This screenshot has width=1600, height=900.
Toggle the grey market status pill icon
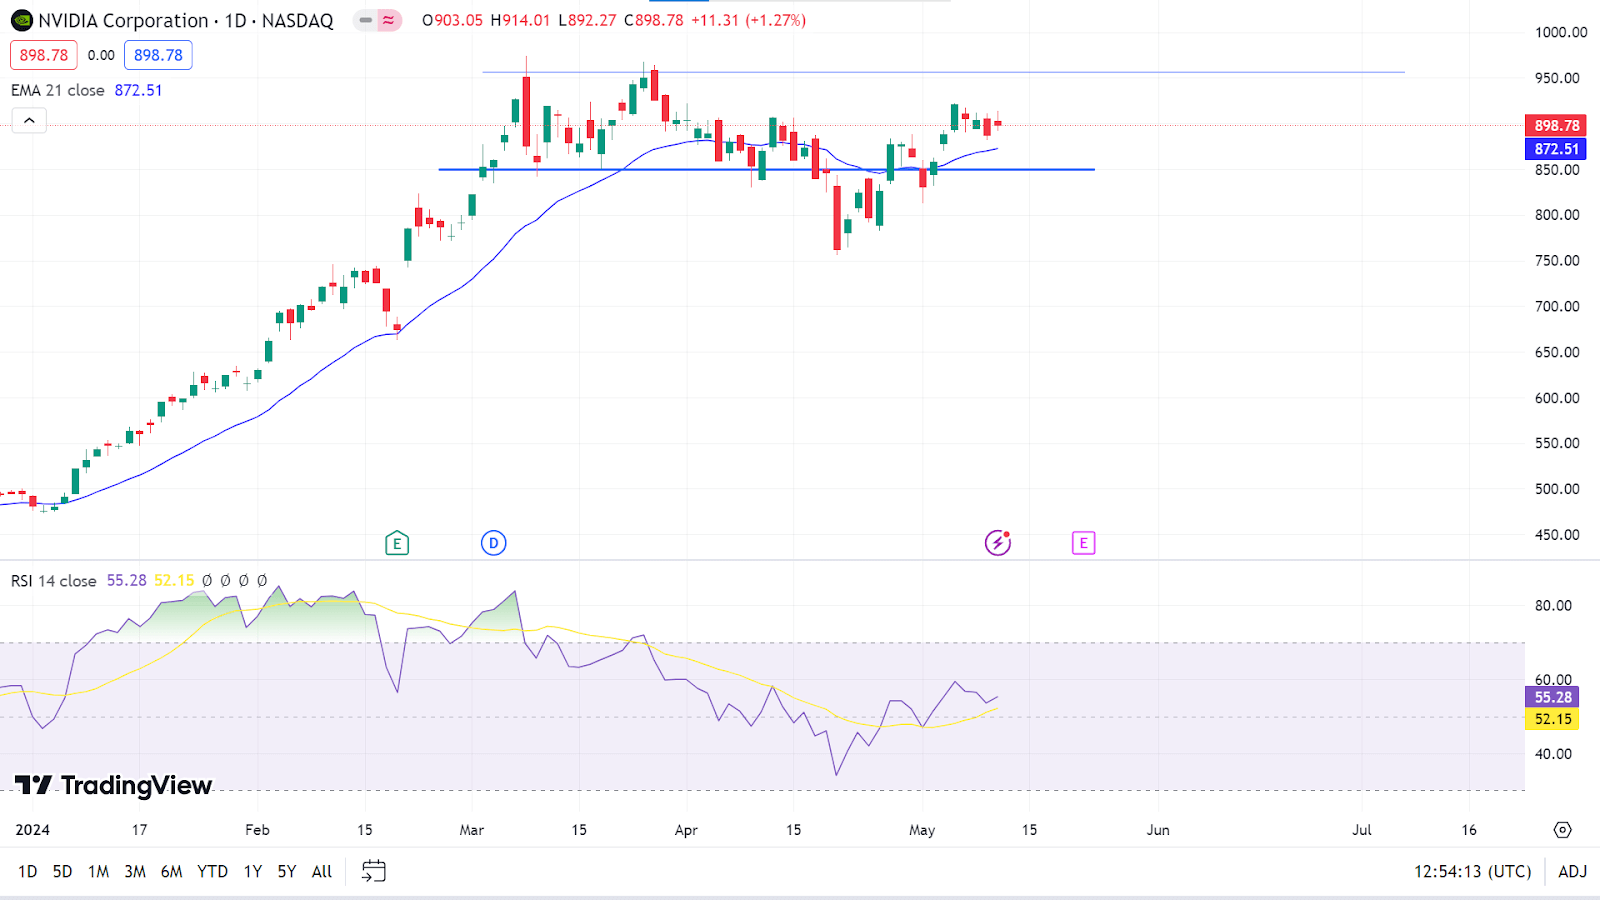365,20
